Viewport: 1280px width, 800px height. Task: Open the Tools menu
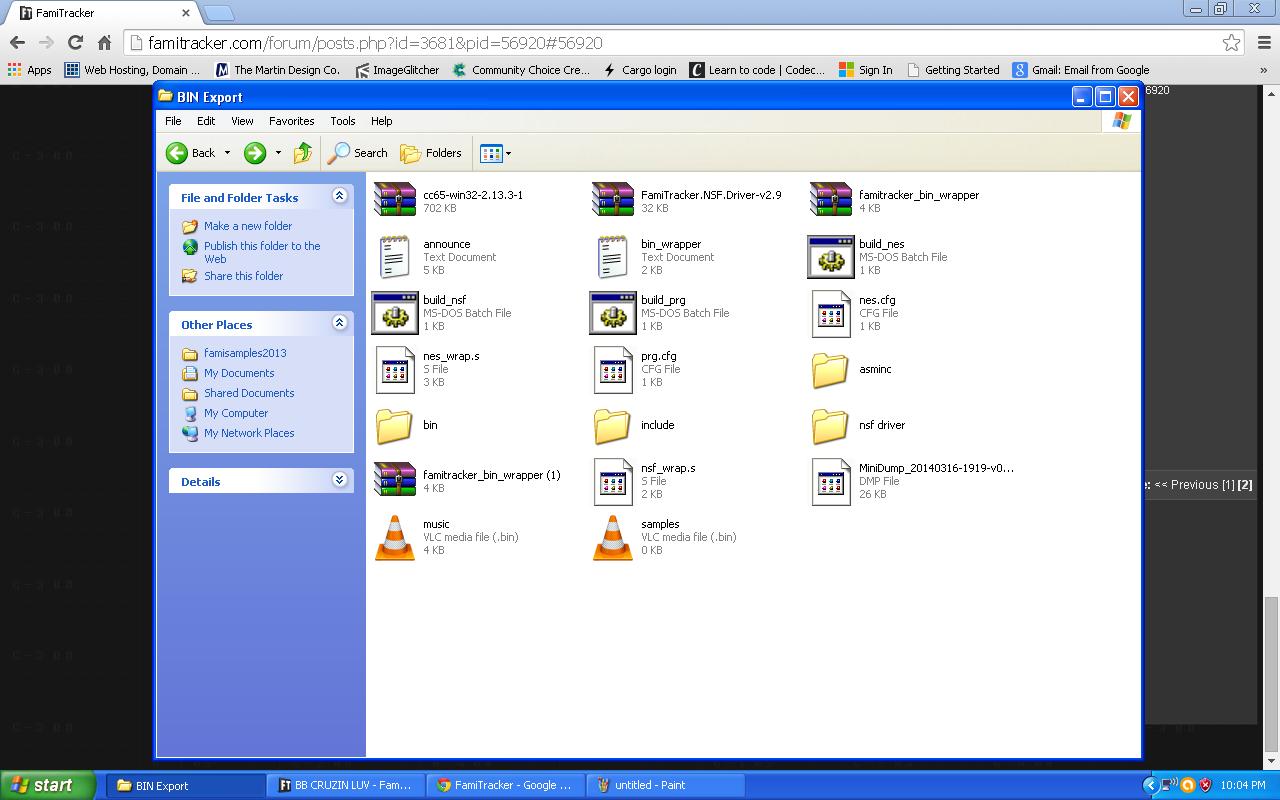(x=342, y=121)
